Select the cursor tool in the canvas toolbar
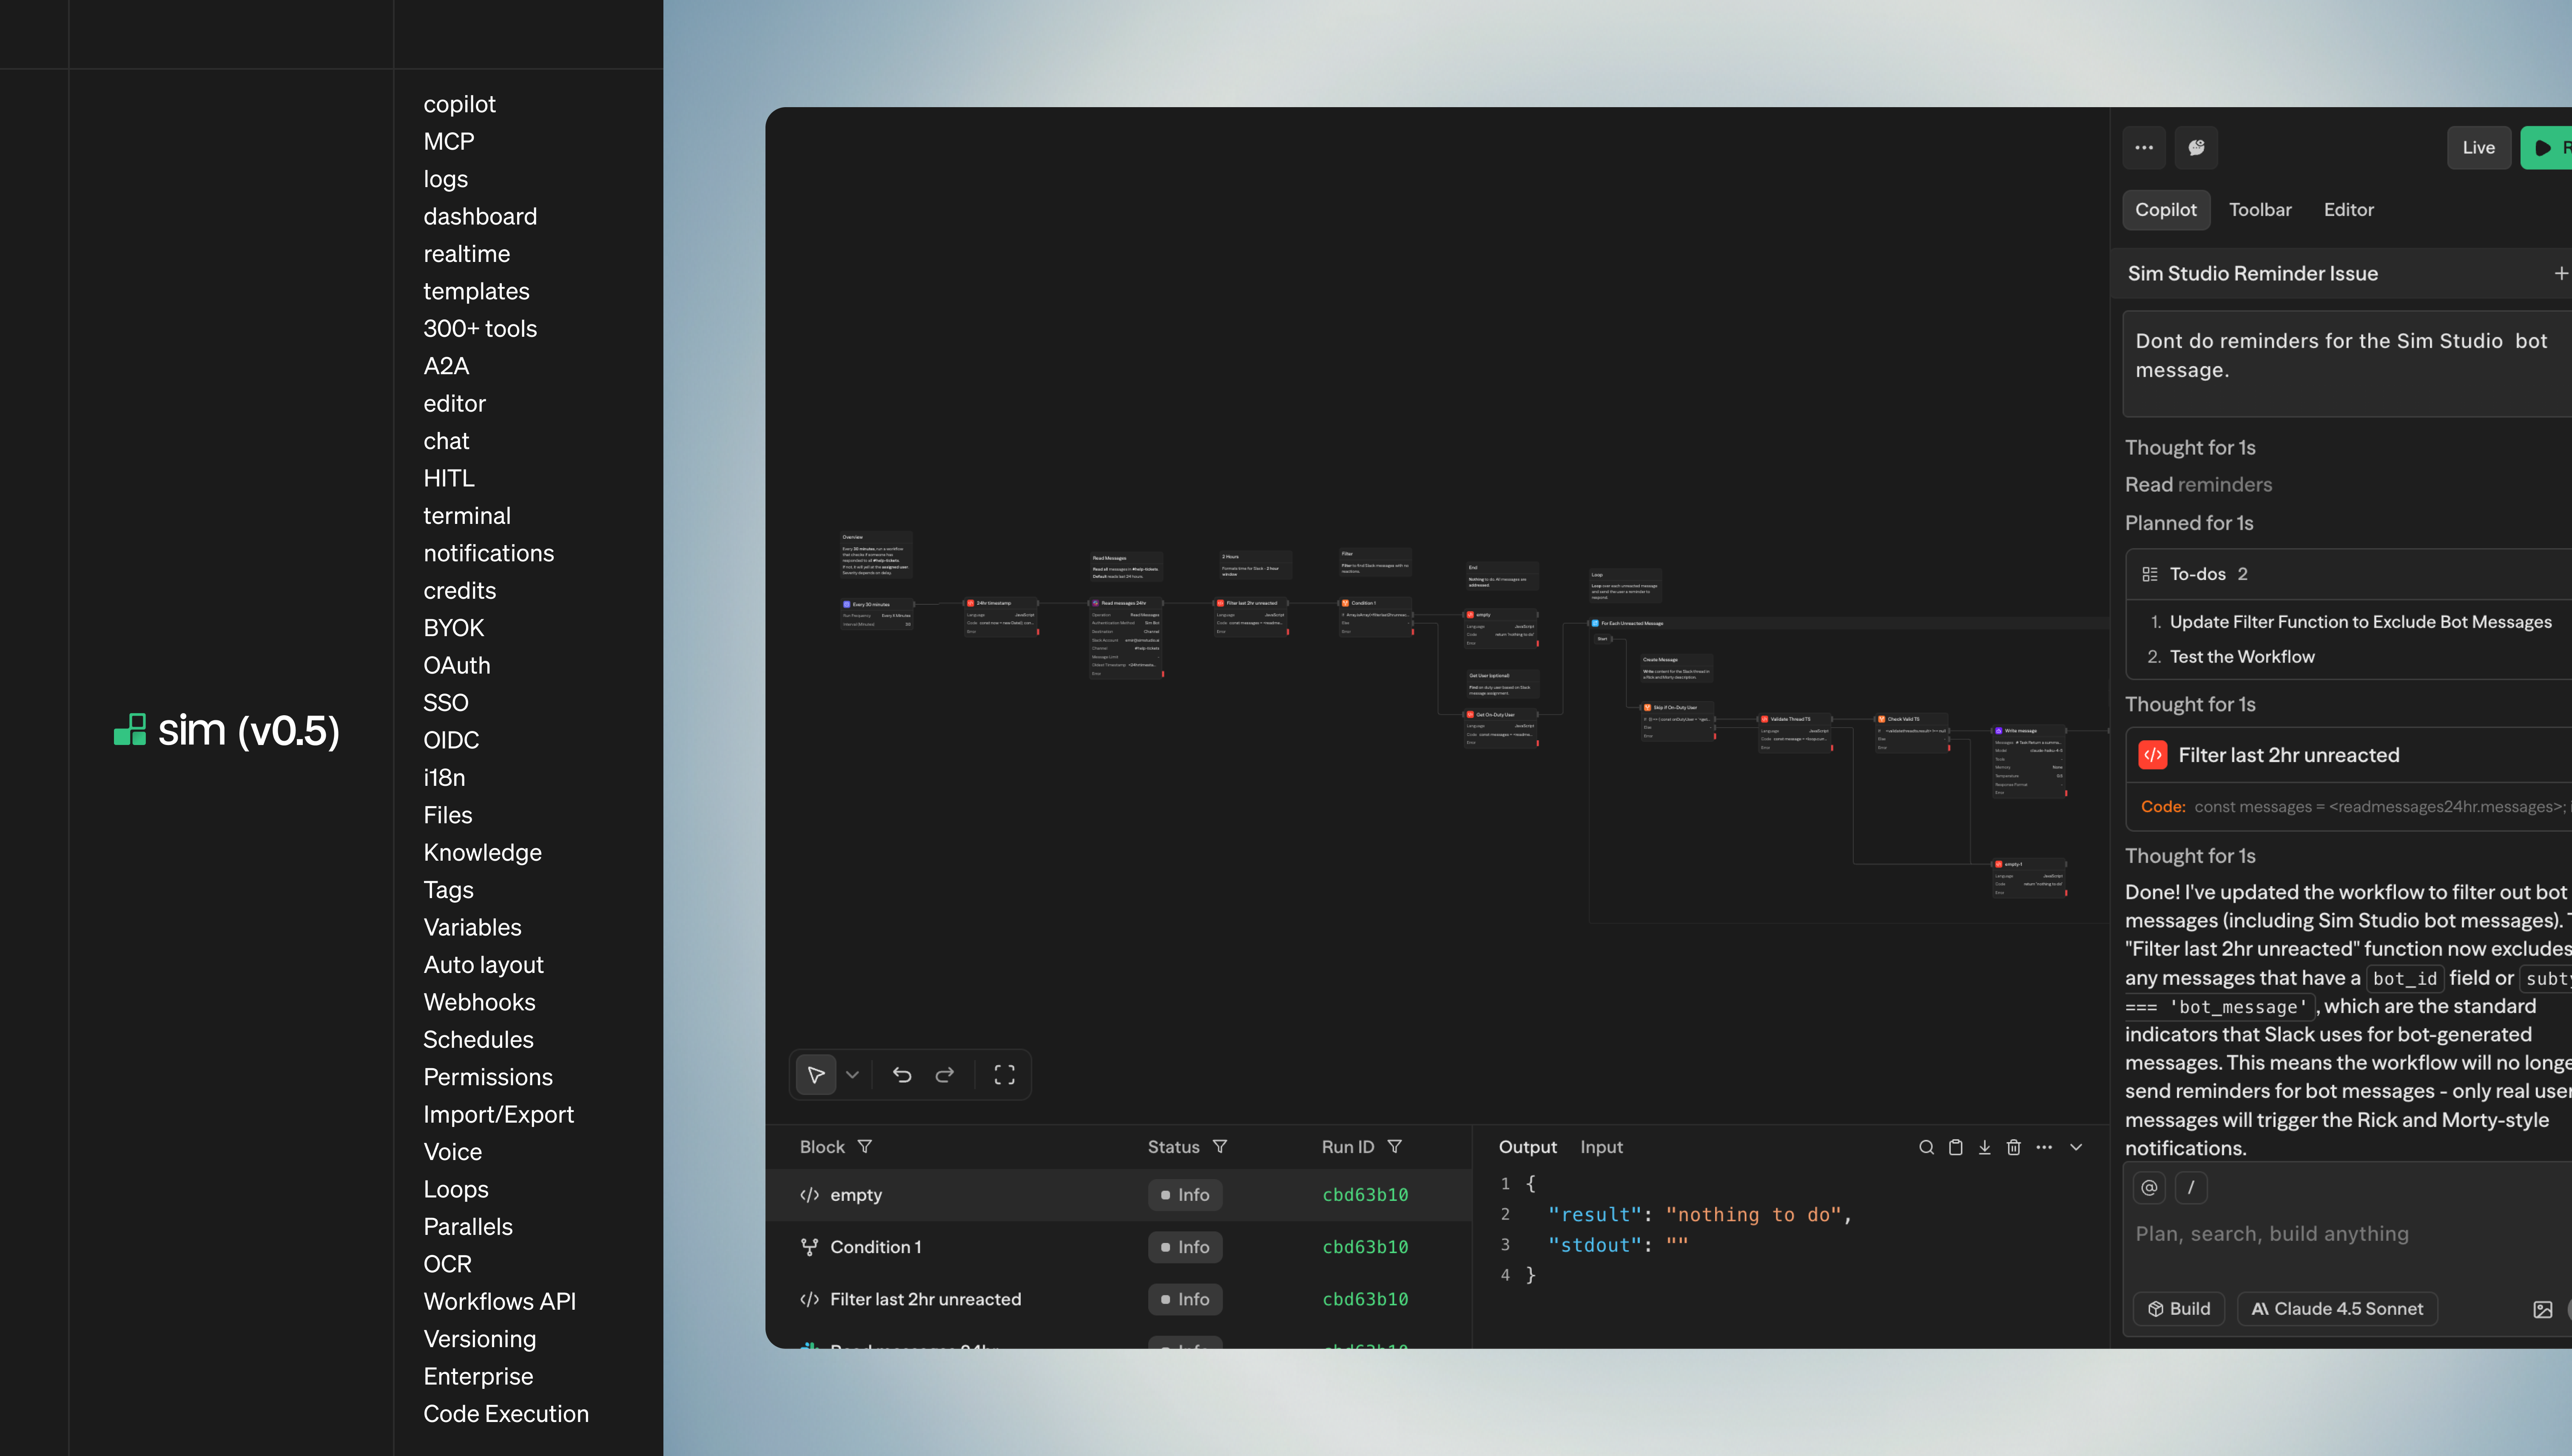This screenshot has height=1456, width=2572. tap(816, 1074)
